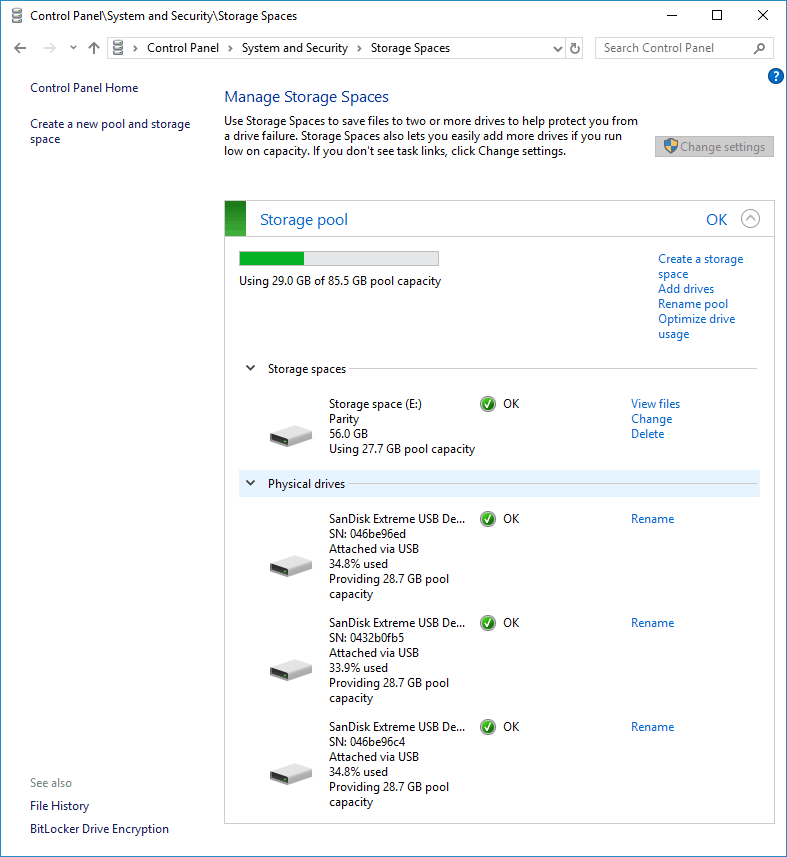This screenshot has height=857, width=787.
Task: Open Add drives link
Action: [x=686, y=289]
